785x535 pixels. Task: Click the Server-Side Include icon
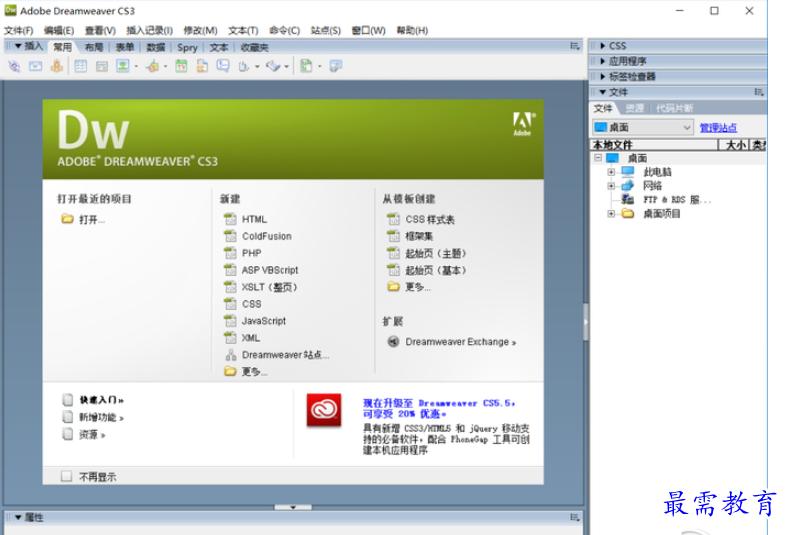coord(202,66)
